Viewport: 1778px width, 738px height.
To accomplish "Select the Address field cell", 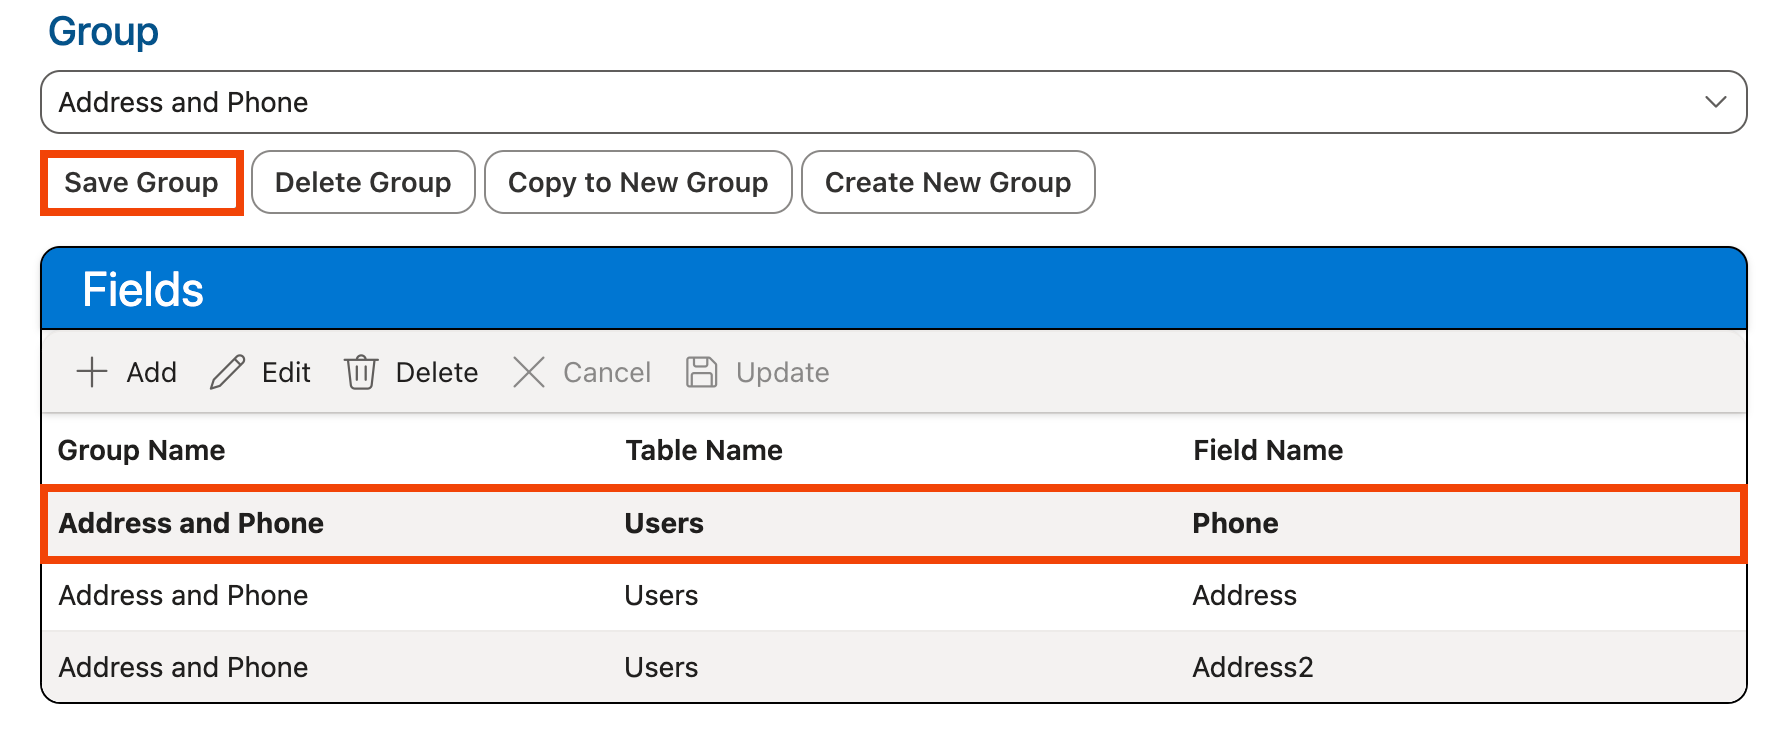I will (x=1244, y=595).
